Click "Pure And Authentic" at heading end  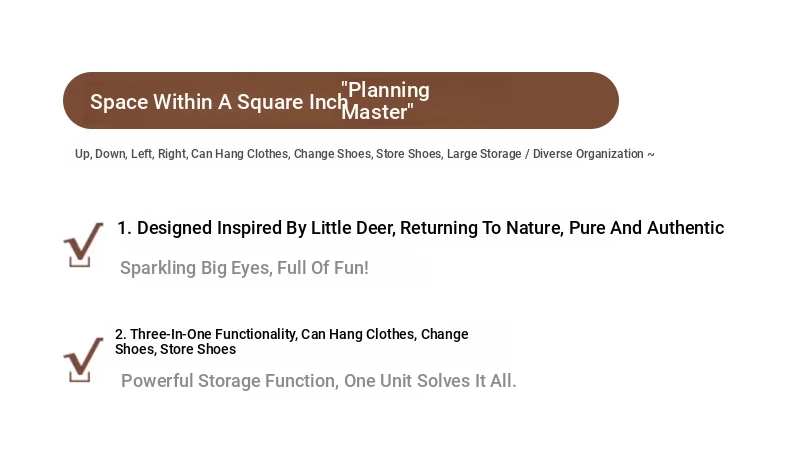point(646,228)
